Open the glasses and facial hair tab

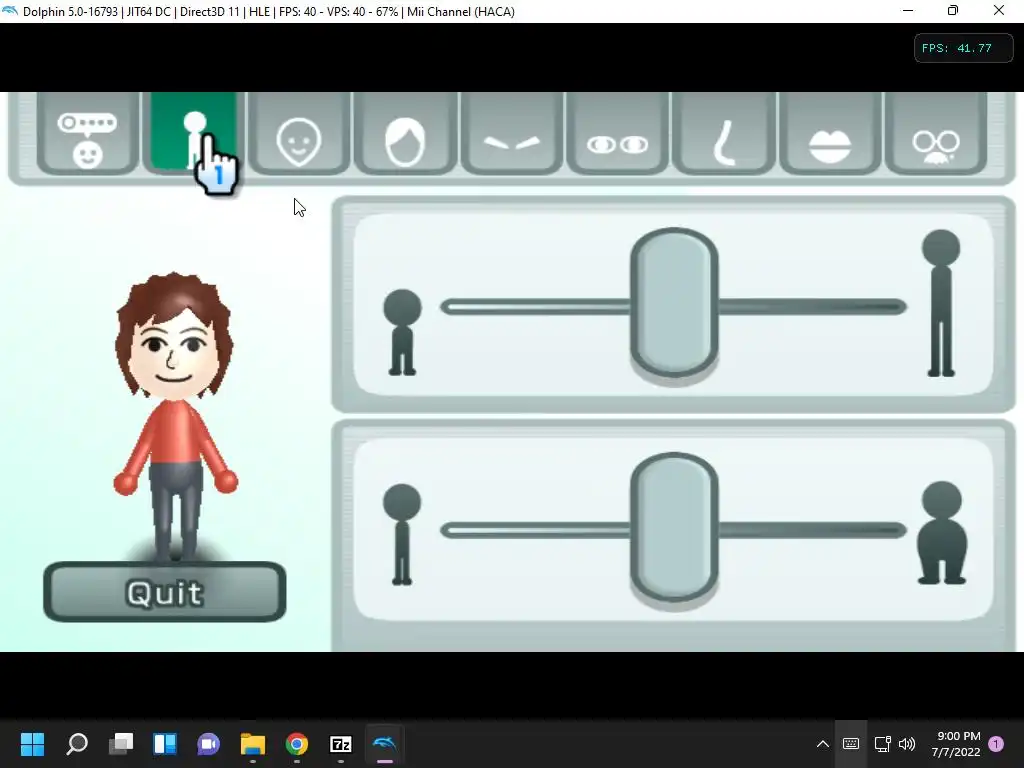coord(936,133)
